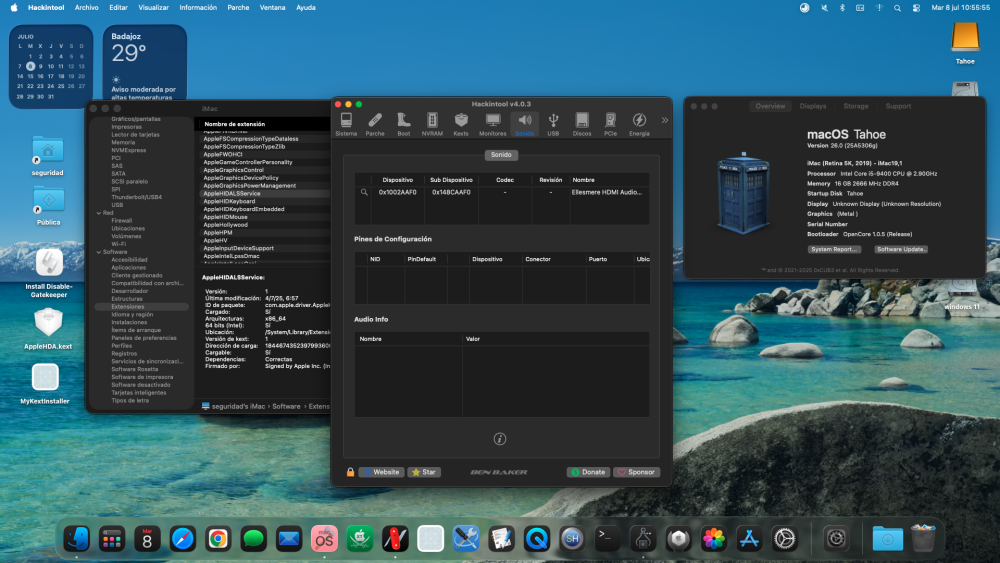Collapse the Software section in System Report sidebar
Screen dimensions: 1000x563
pos(99,252)
